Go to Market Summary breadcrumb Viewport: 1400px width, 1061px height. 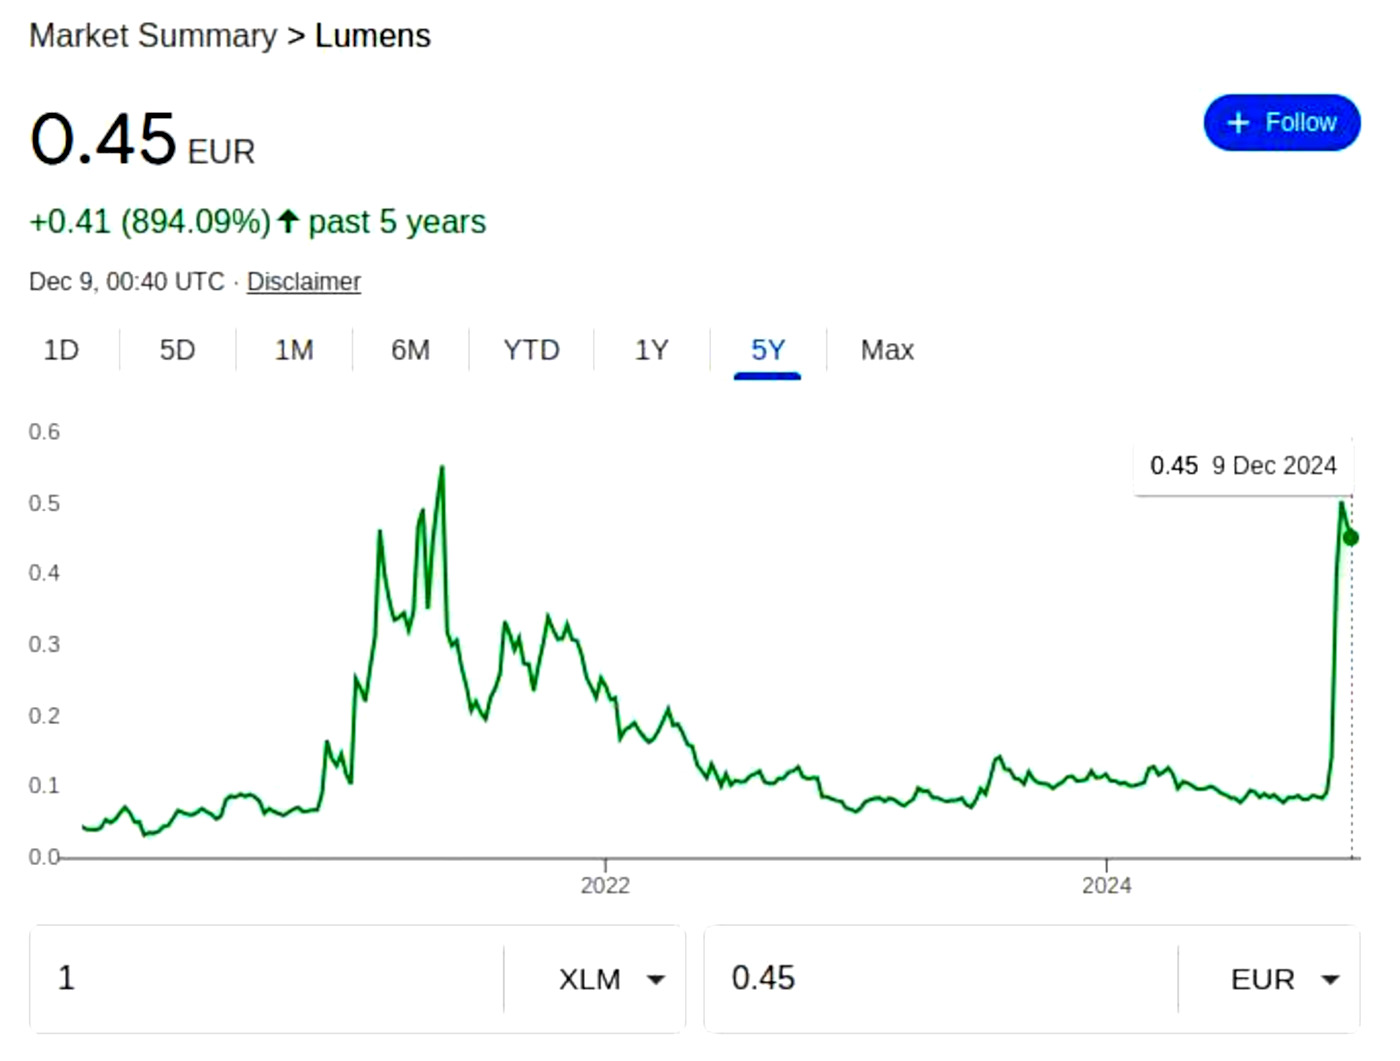pyautogui.click(x=153, y=36)
